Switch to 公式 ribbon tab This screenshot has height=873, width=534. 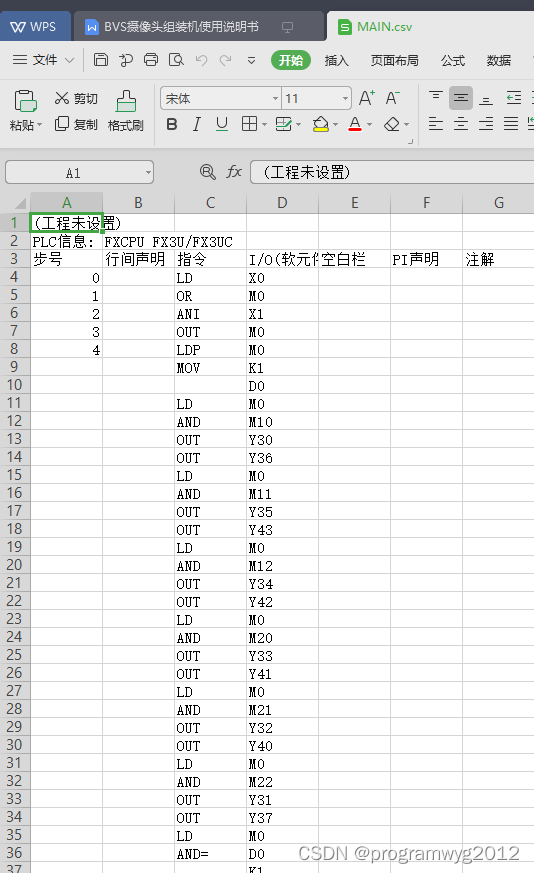click(x=453, y=60)
